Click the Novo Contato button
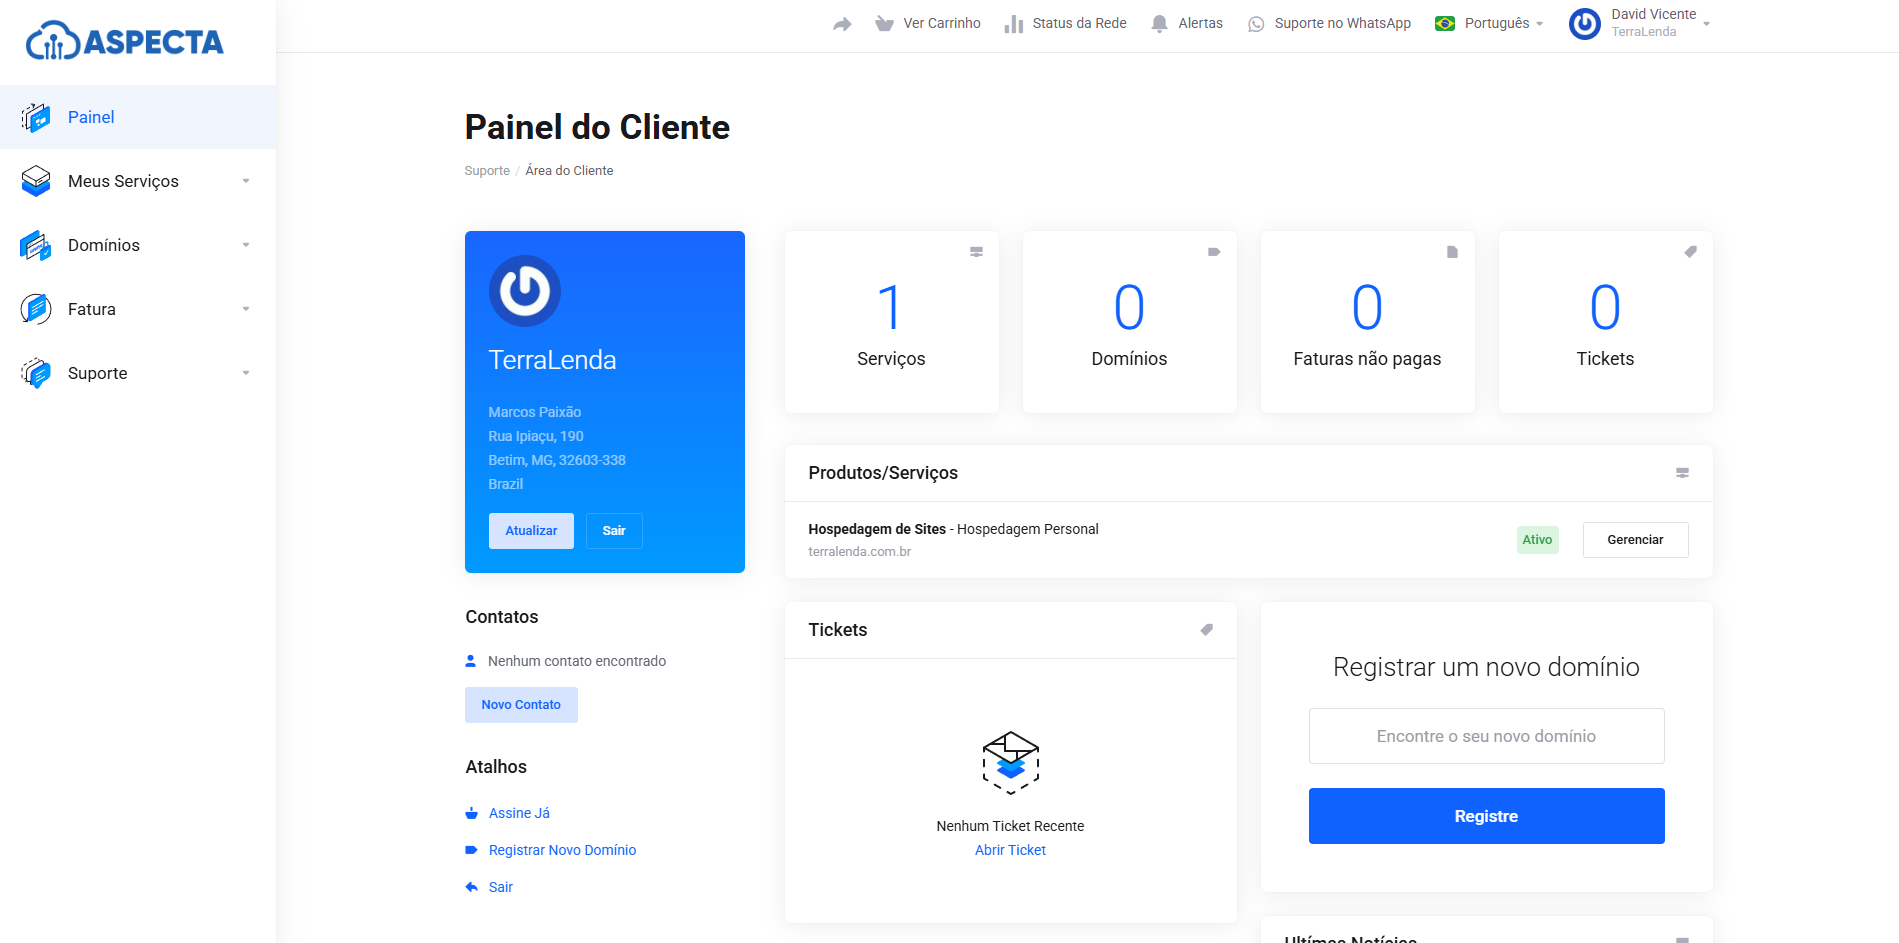Screen dimensions: 1899x943 pos(521,705)
